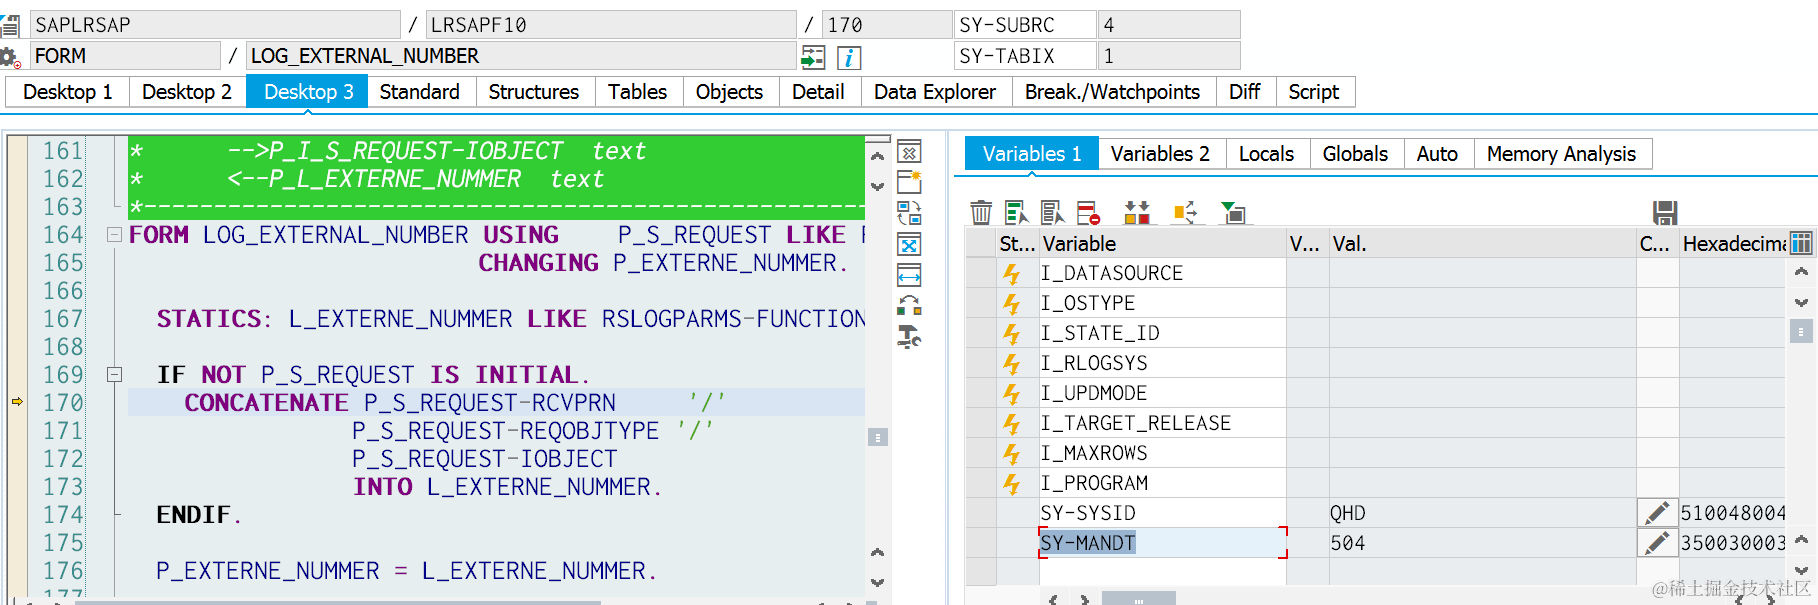1818x605 pixels.
Task: Click the pencil icon for SY-SYSID
Action: tap(1657, 513)
